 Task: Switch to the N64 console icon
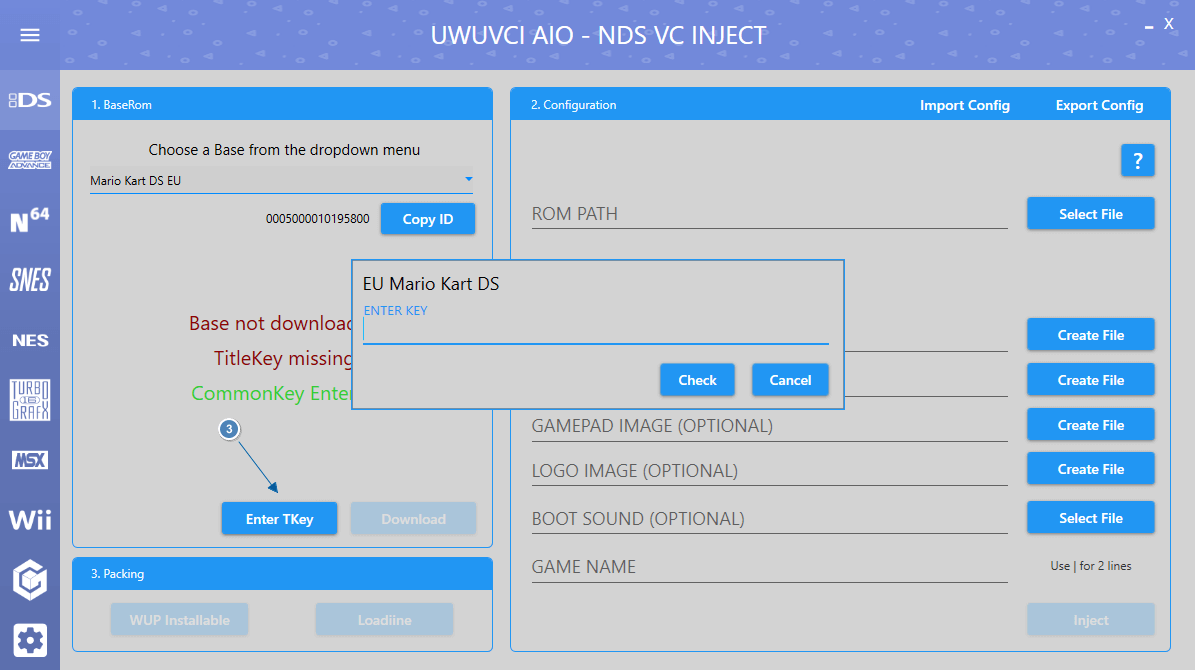[30, 220]
